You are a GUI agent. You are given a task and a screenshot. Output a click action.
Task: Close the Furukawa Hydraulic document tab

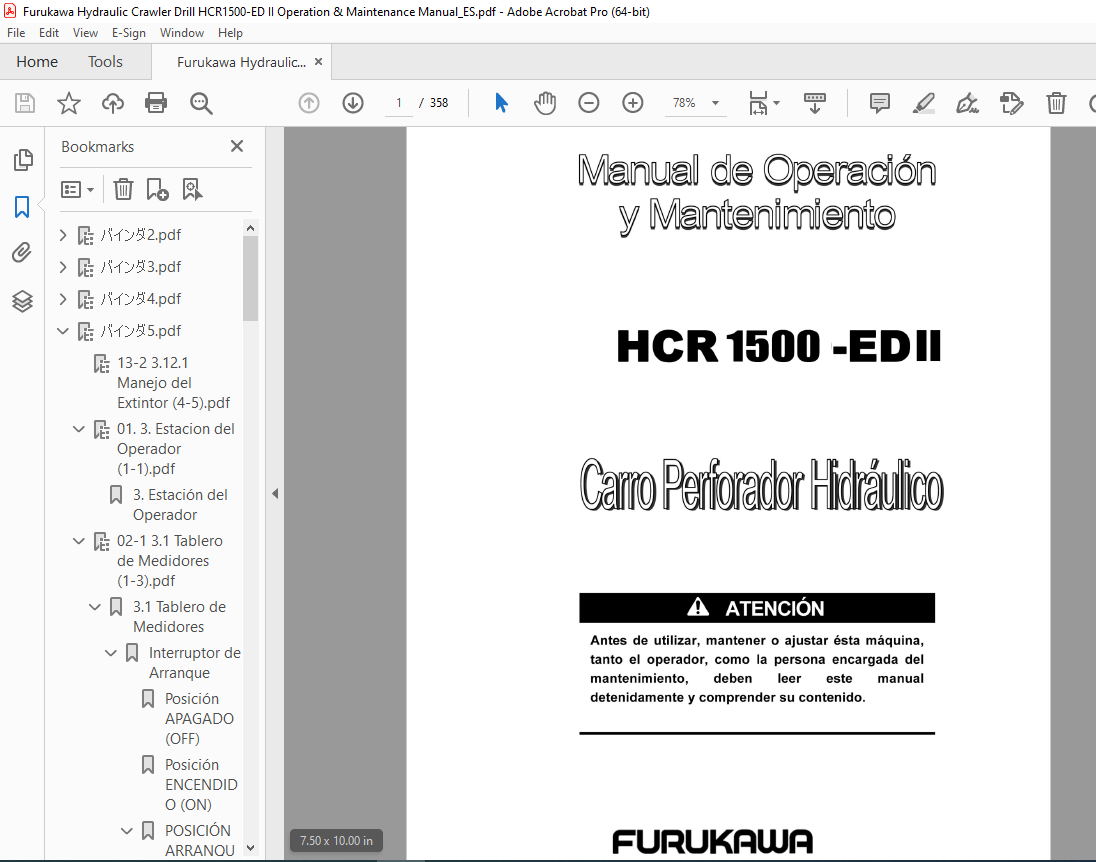(x=319, y=62)
